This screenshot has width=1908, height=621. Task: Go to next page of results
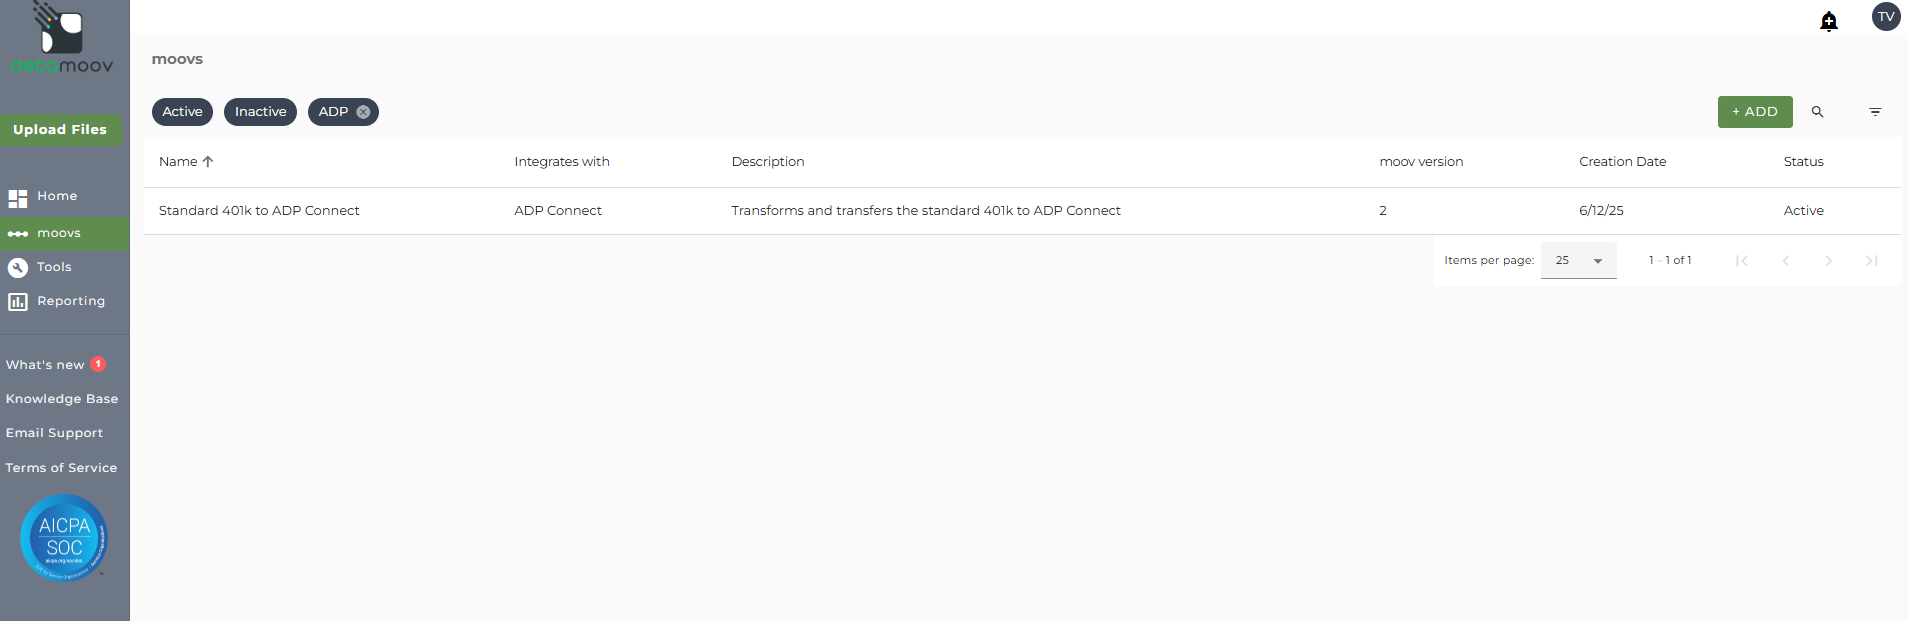(1828, 261)
